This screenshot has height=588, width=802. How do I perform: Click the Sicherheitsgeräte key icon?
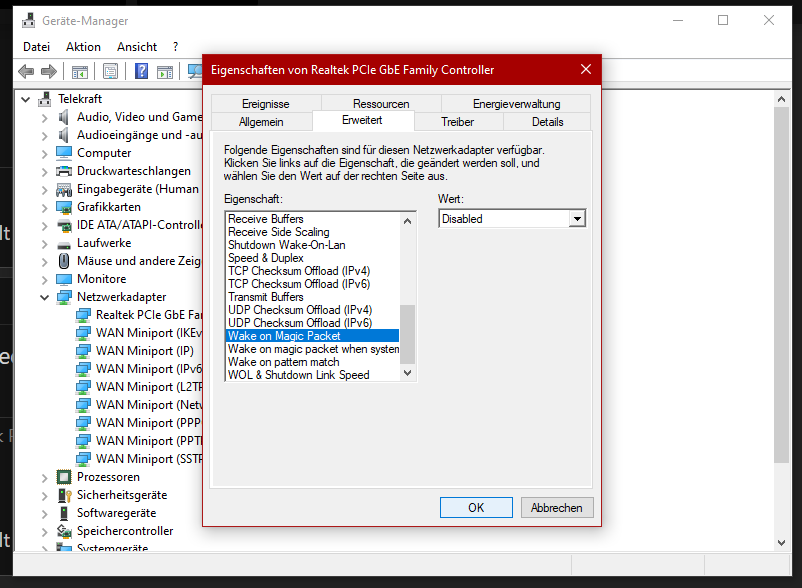click(x=64, y=495)
